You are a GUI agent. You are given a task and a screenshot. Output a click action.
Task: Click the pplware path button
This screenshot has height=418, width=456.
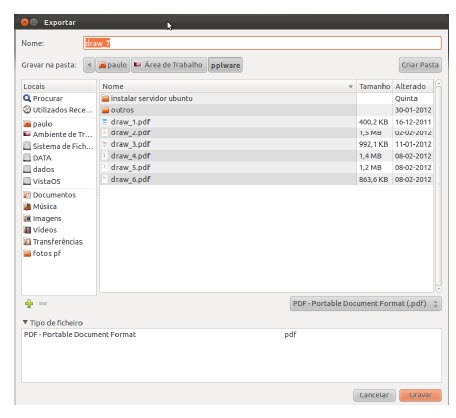(x=225, y=65)
